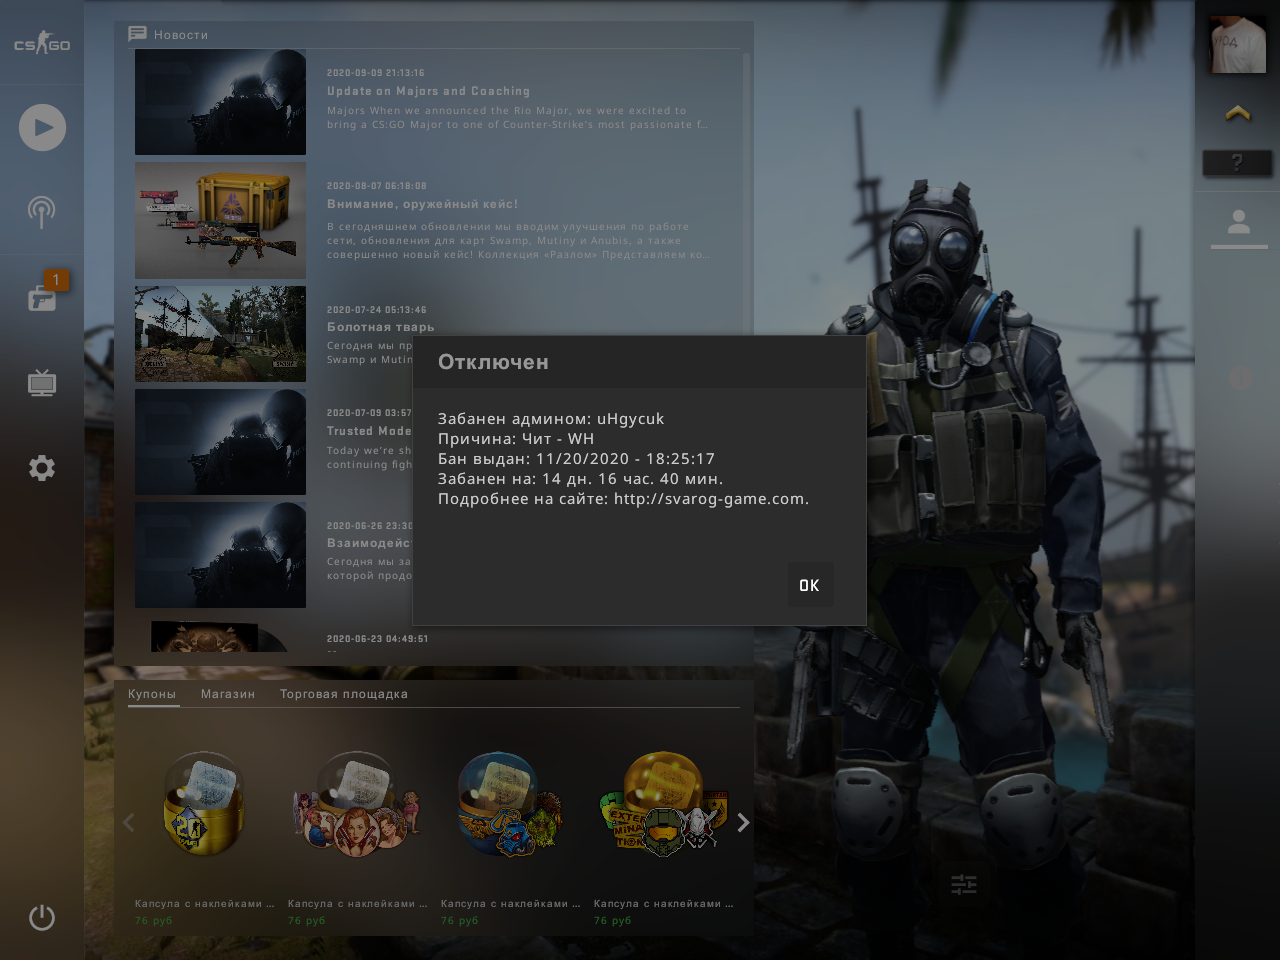The width and height of the screenshot is (1280, 960).
Task: Click the power quit icon
Action: tap(42, 917)
